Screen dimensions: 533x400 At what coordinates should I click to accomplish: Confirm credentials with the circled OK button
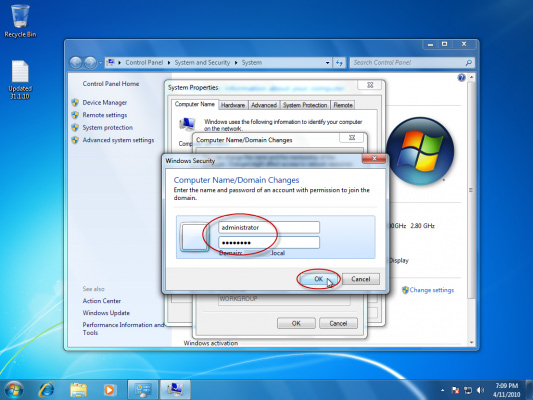[318, 279]
